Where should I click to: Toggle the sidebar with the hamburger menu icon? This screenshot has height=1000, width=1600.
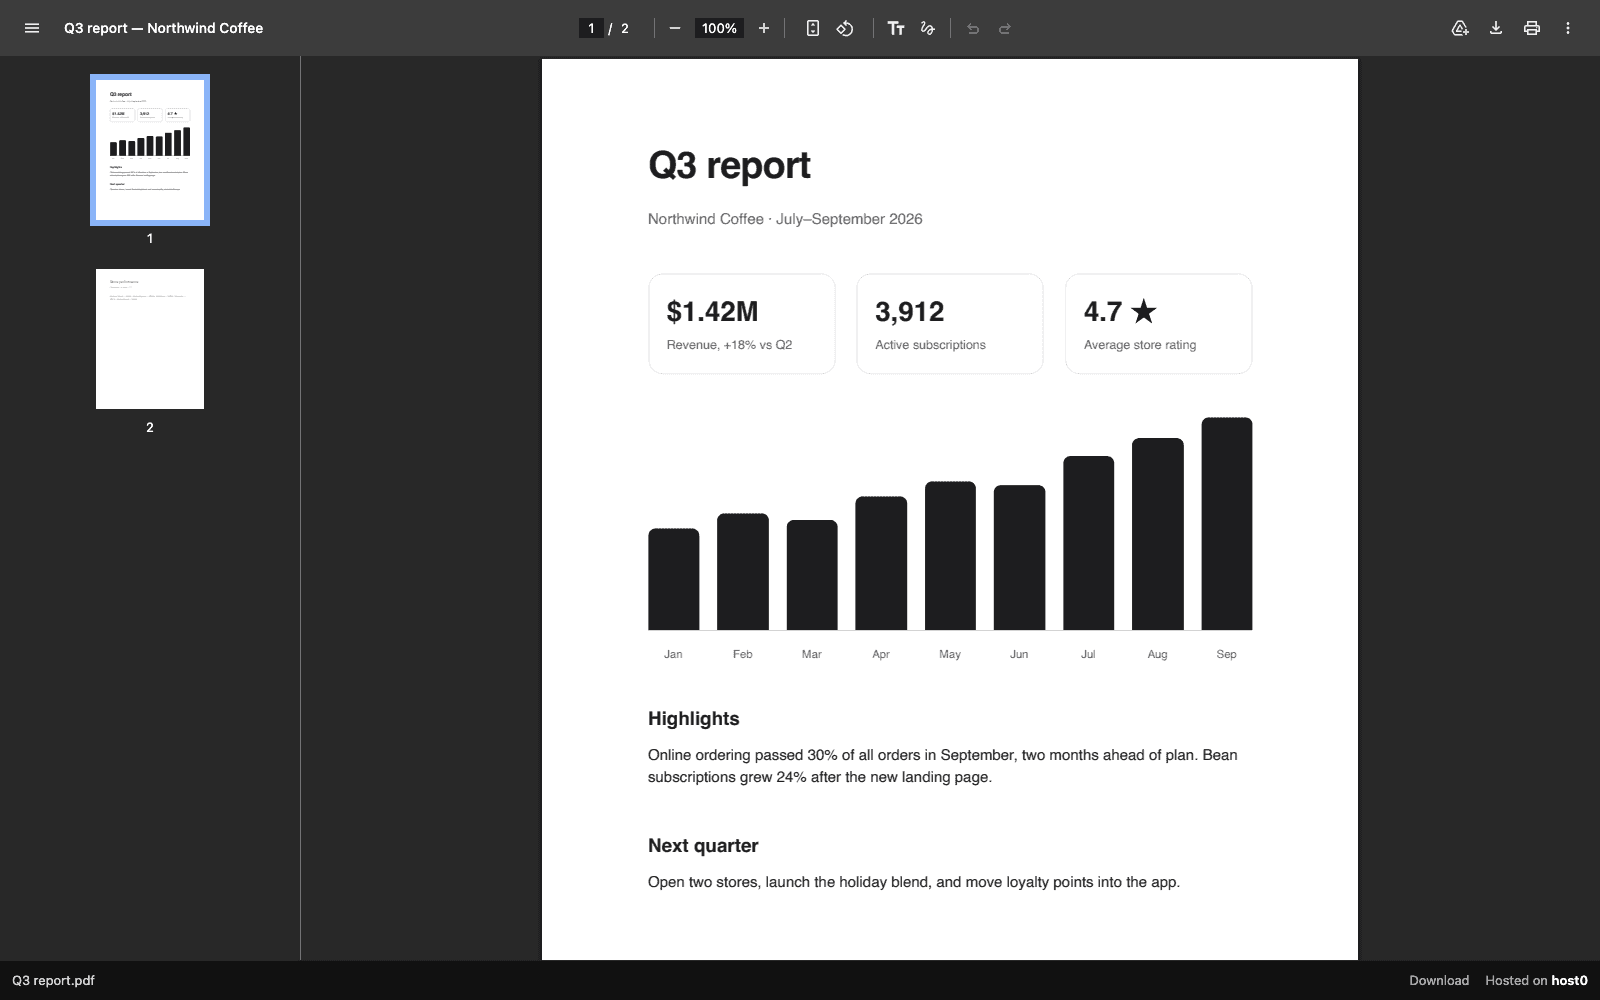pyautogui.click(x=32, y=28)
